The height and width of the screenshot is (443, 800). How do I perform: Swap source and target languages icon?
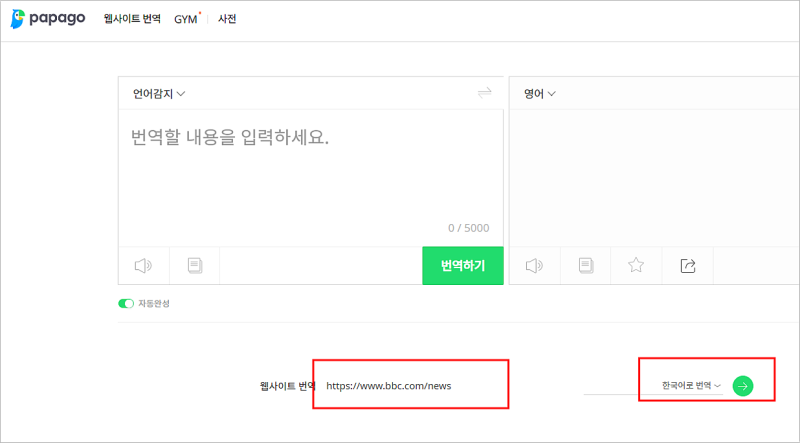click(484, 92)
